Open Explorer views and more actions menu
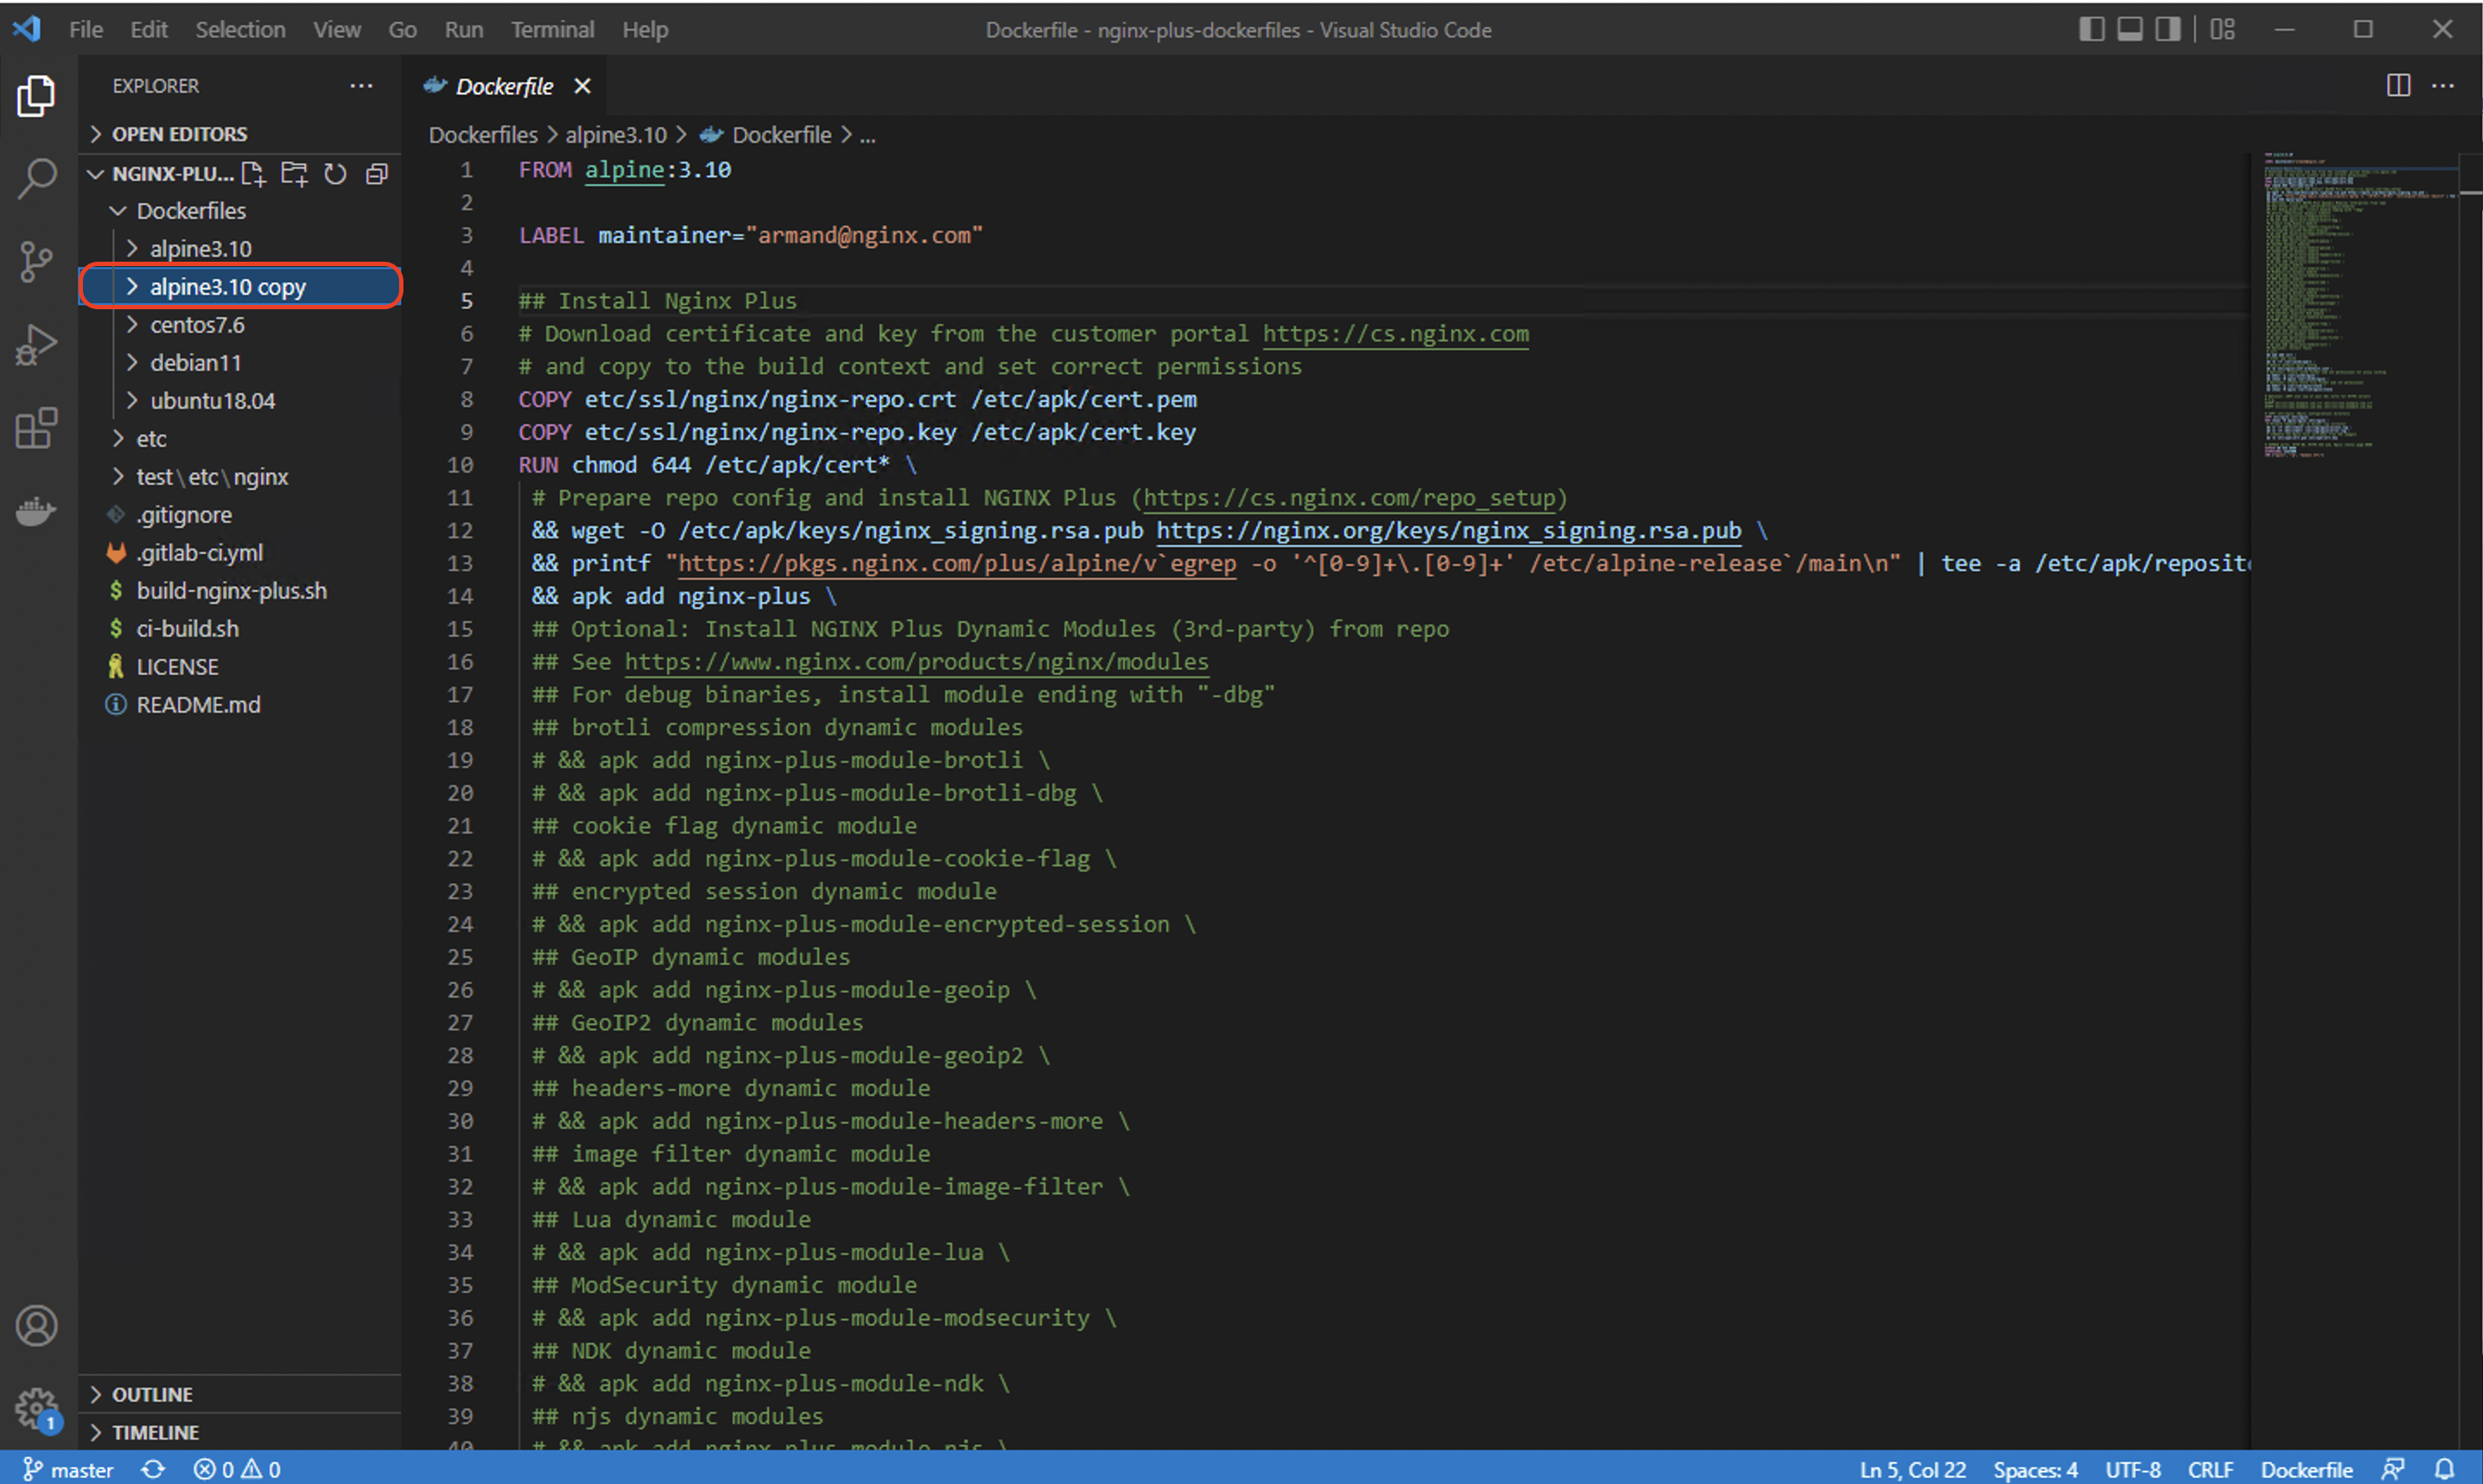The width and height of the screenshot is (2483, 1484). tap(361, 86)
